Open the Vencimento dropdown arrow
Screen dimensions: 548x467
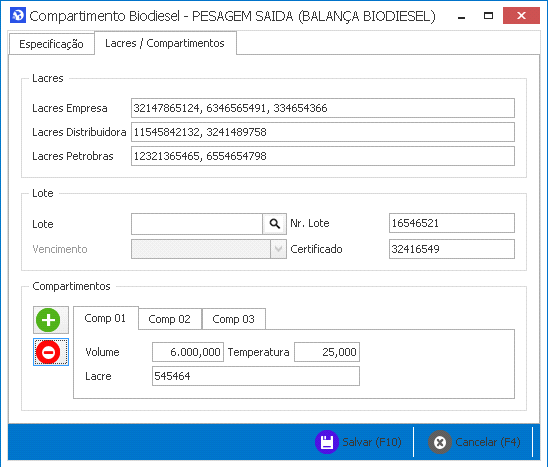click(278, 249)
